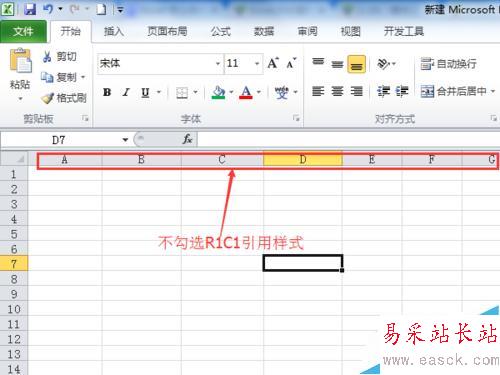
Task: Undo the last action
Action: 48,9
